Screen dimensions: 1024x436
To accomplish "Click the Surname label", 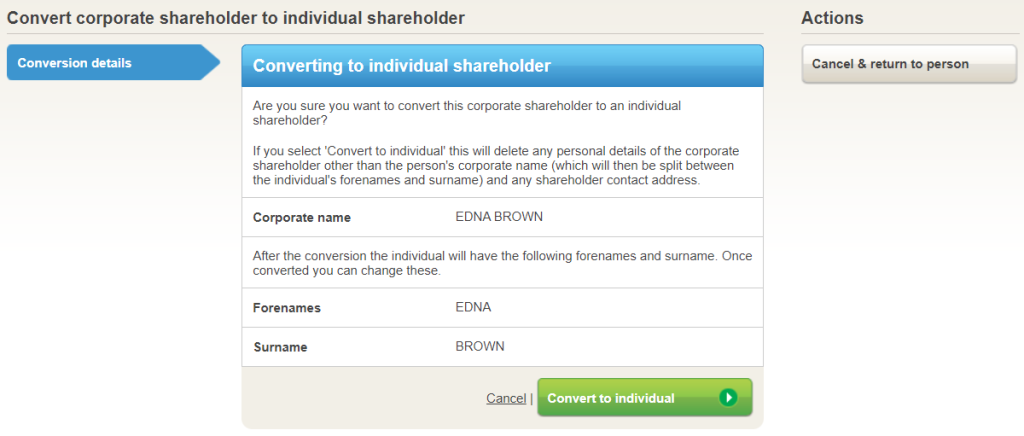I will point(280,347).
